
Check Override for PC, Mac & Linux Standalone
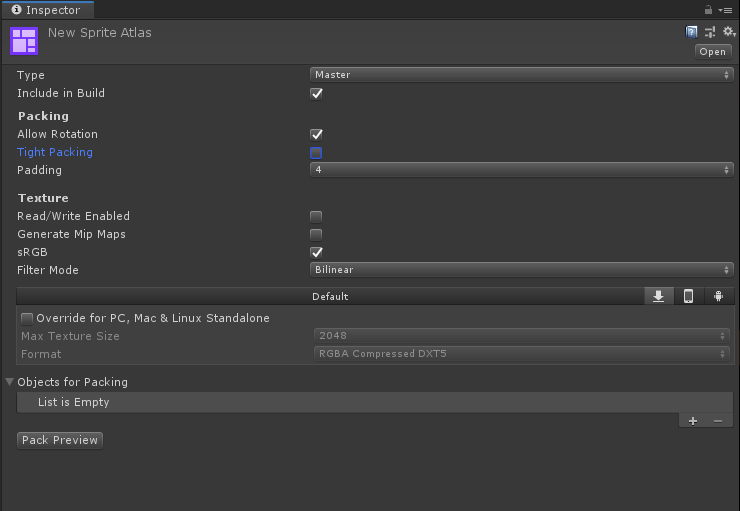[27, 319]
